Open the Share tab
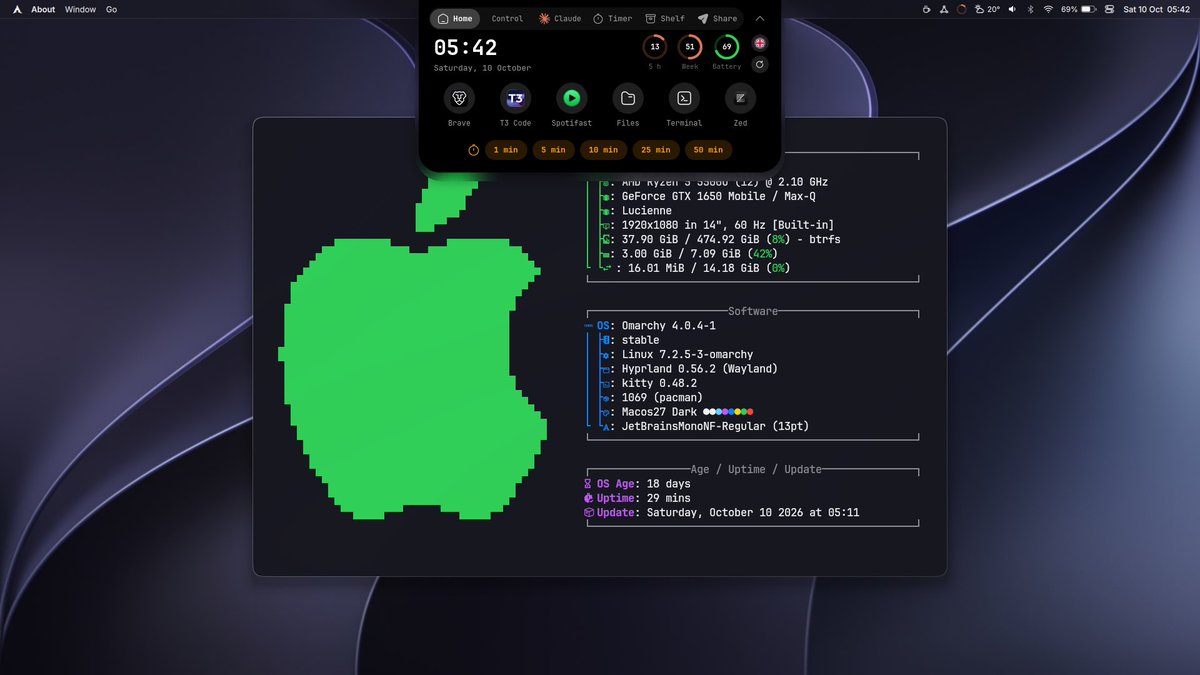 pos(717,18)
